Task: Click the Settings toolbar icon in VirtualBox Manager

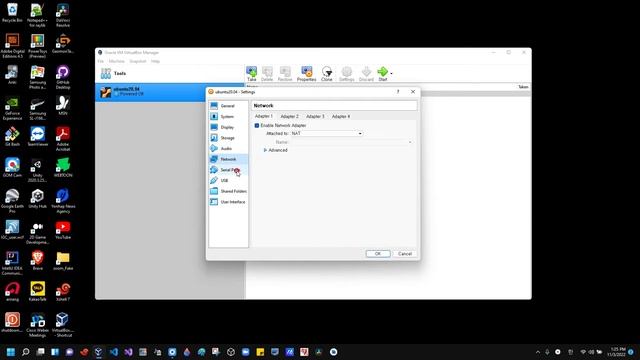Action: [347, 74]
